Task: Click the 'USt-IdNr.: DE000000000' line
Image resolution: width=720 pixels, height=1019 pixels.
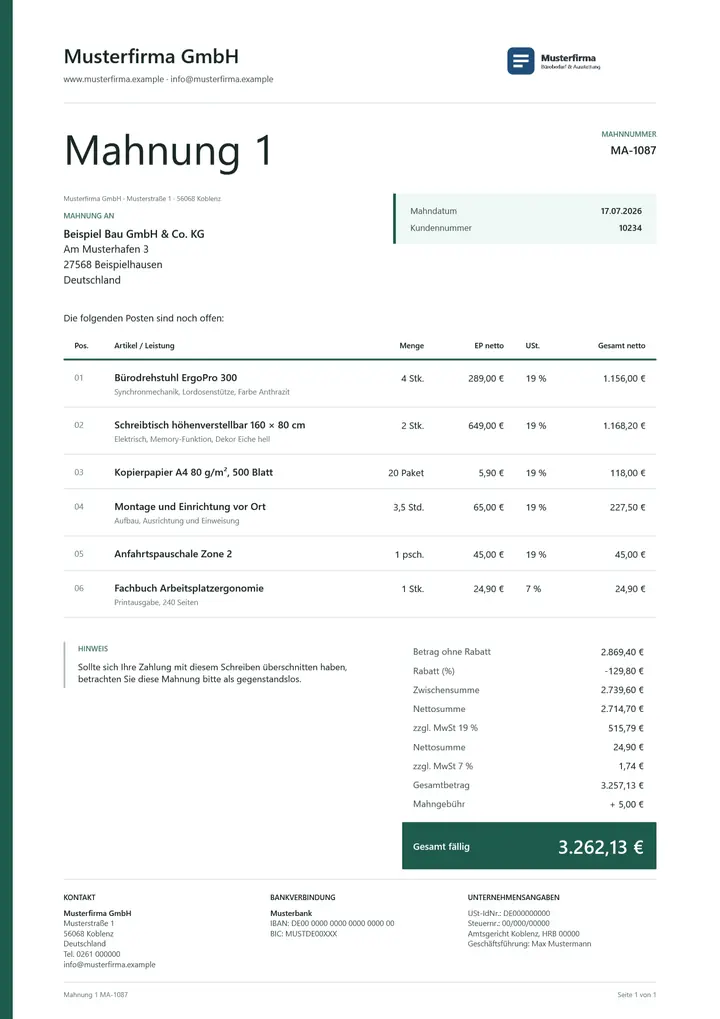Action: tap(509, 913)
